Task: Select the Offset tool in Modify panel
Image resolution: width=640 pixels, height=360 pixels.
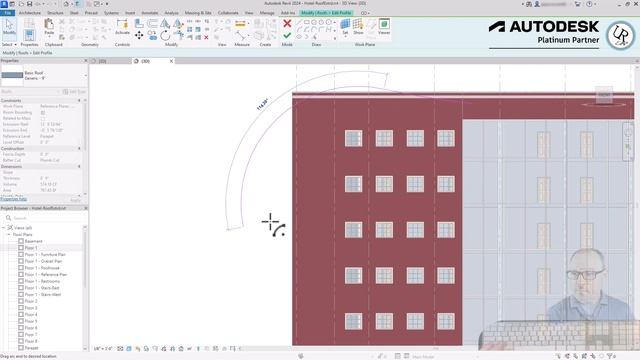Action: pyautogui.click(x=152, y=24)
